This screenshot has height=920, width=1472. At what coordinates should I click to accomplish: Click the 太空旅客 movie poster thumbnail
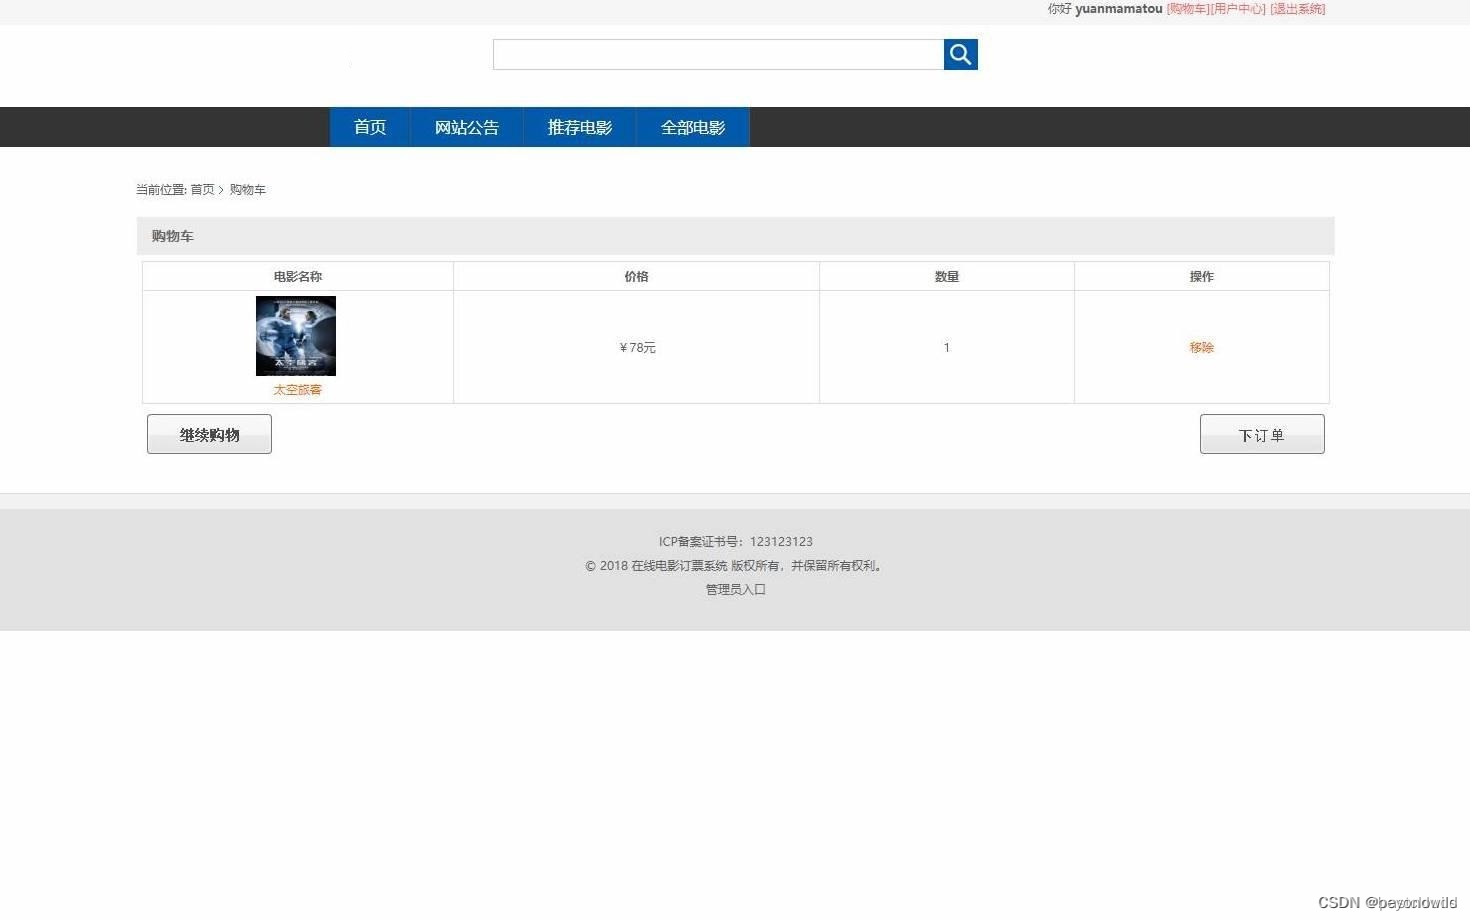pos(296,336)
